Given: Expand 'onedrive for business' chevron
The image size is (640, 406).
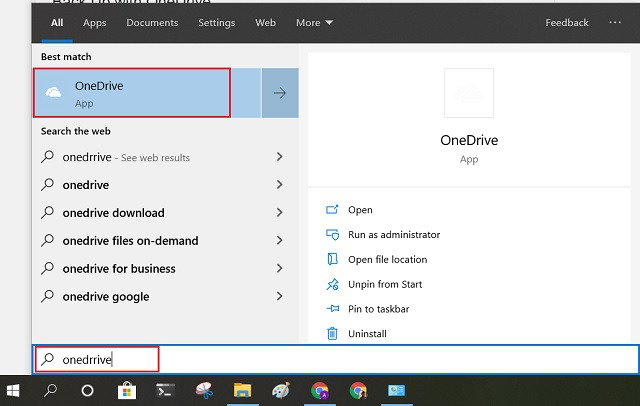Looking at the screenshot, I should click(x=280, y=268).
